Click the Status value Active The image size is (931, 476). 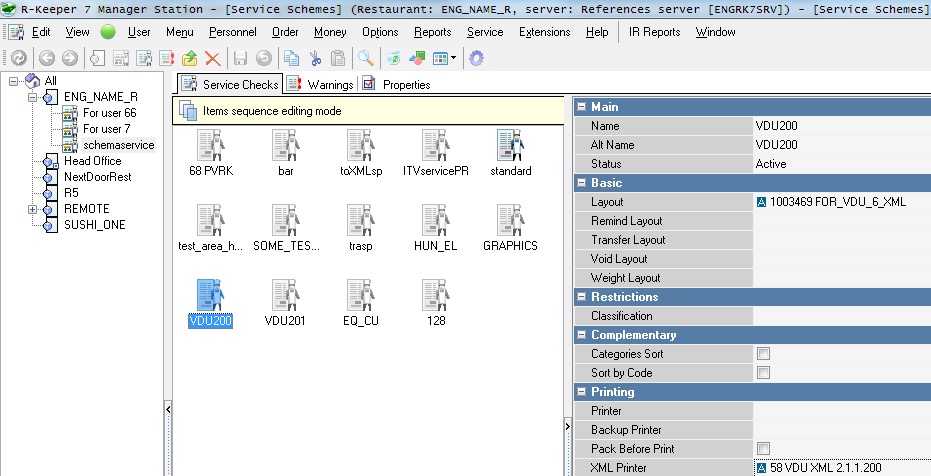point(842,164)
